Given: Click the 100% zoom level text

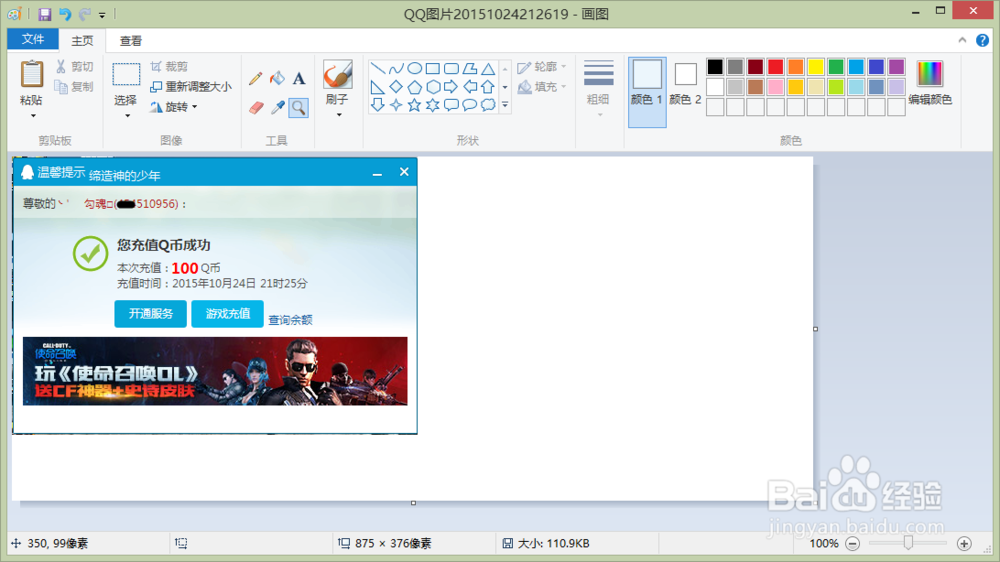Looking at the screenshot, I should point(824,544).
